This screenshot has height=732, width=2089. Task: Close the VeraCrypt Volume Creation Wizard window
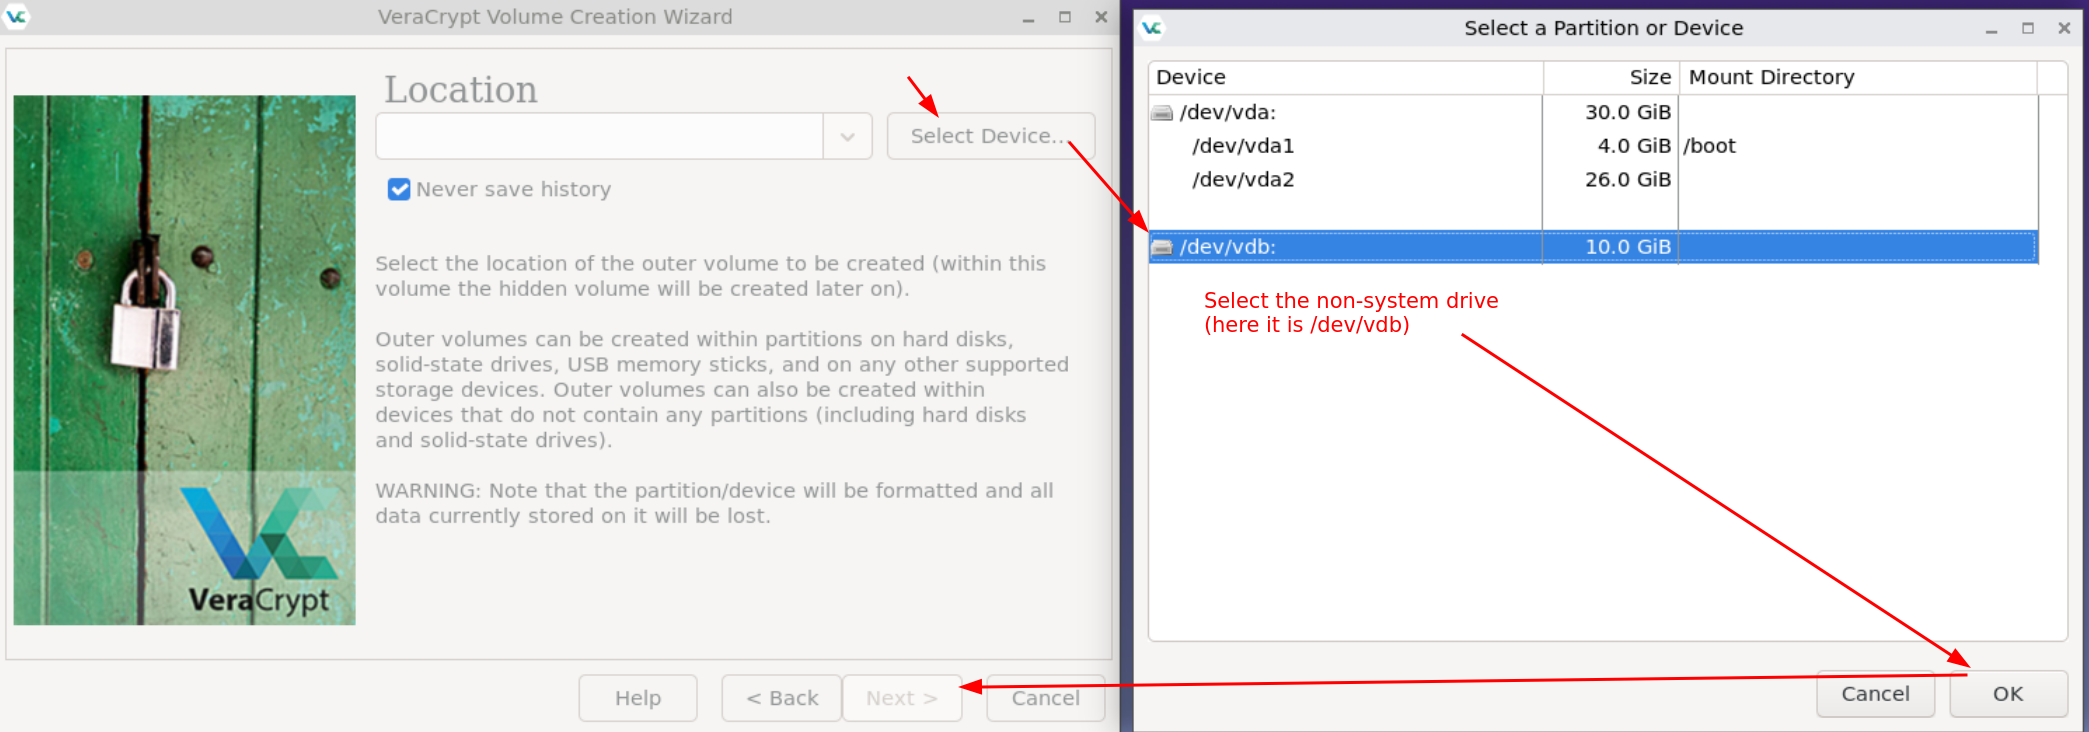1101,17
